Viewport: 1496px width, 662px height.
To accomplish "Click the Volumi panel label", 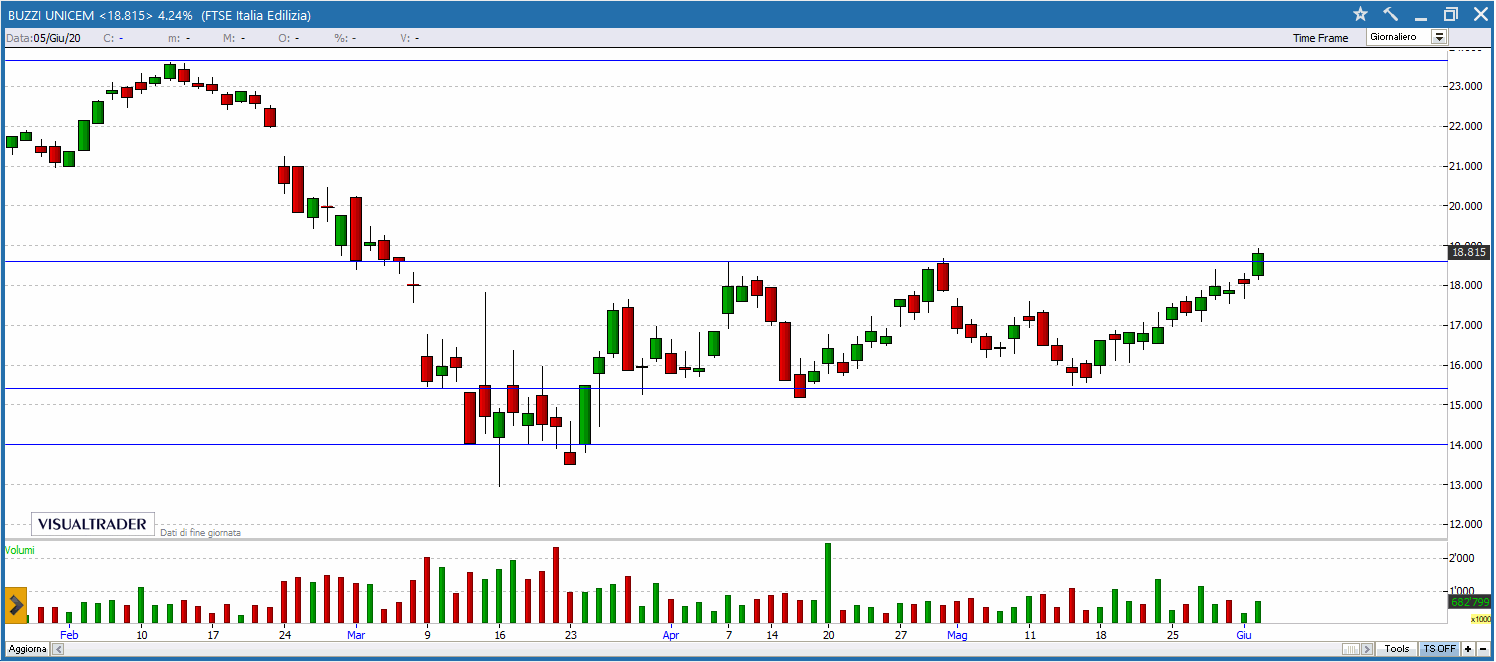I will click(19, 550).
